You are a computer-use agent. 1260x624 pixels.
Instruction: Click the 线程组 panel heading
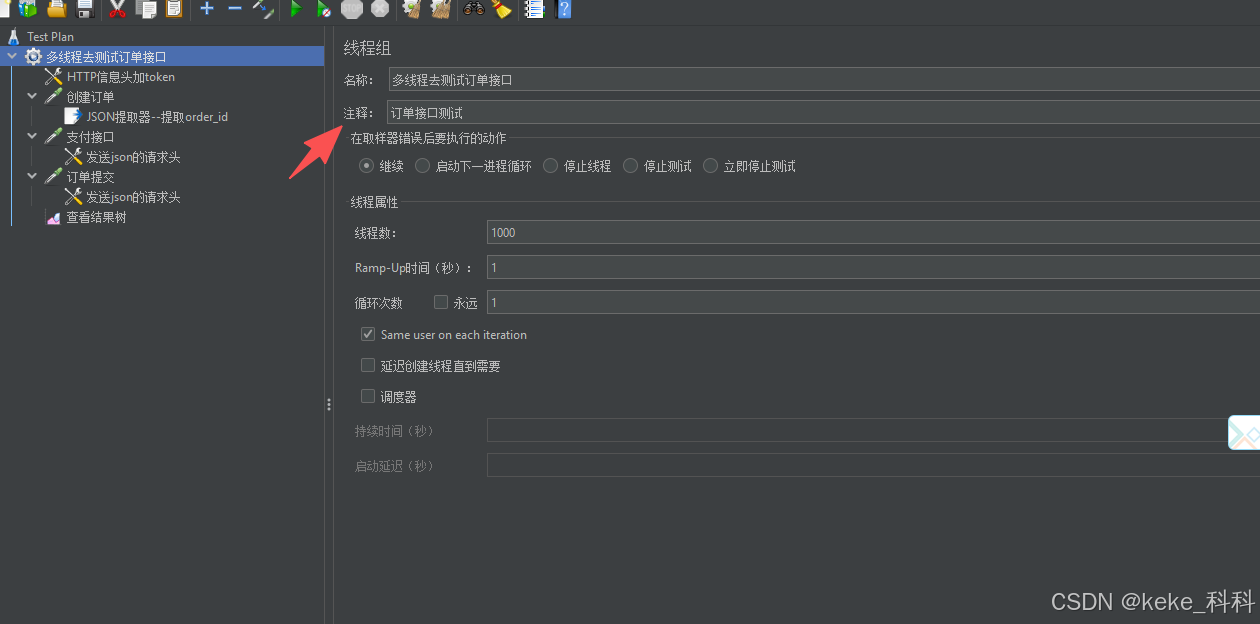(368, 48)
